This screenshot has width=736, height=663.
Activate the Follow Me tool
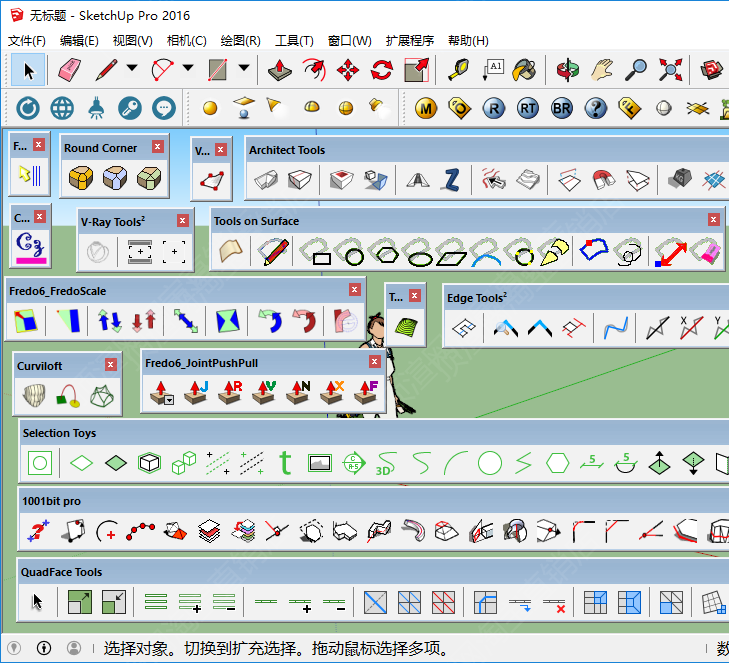314,70
